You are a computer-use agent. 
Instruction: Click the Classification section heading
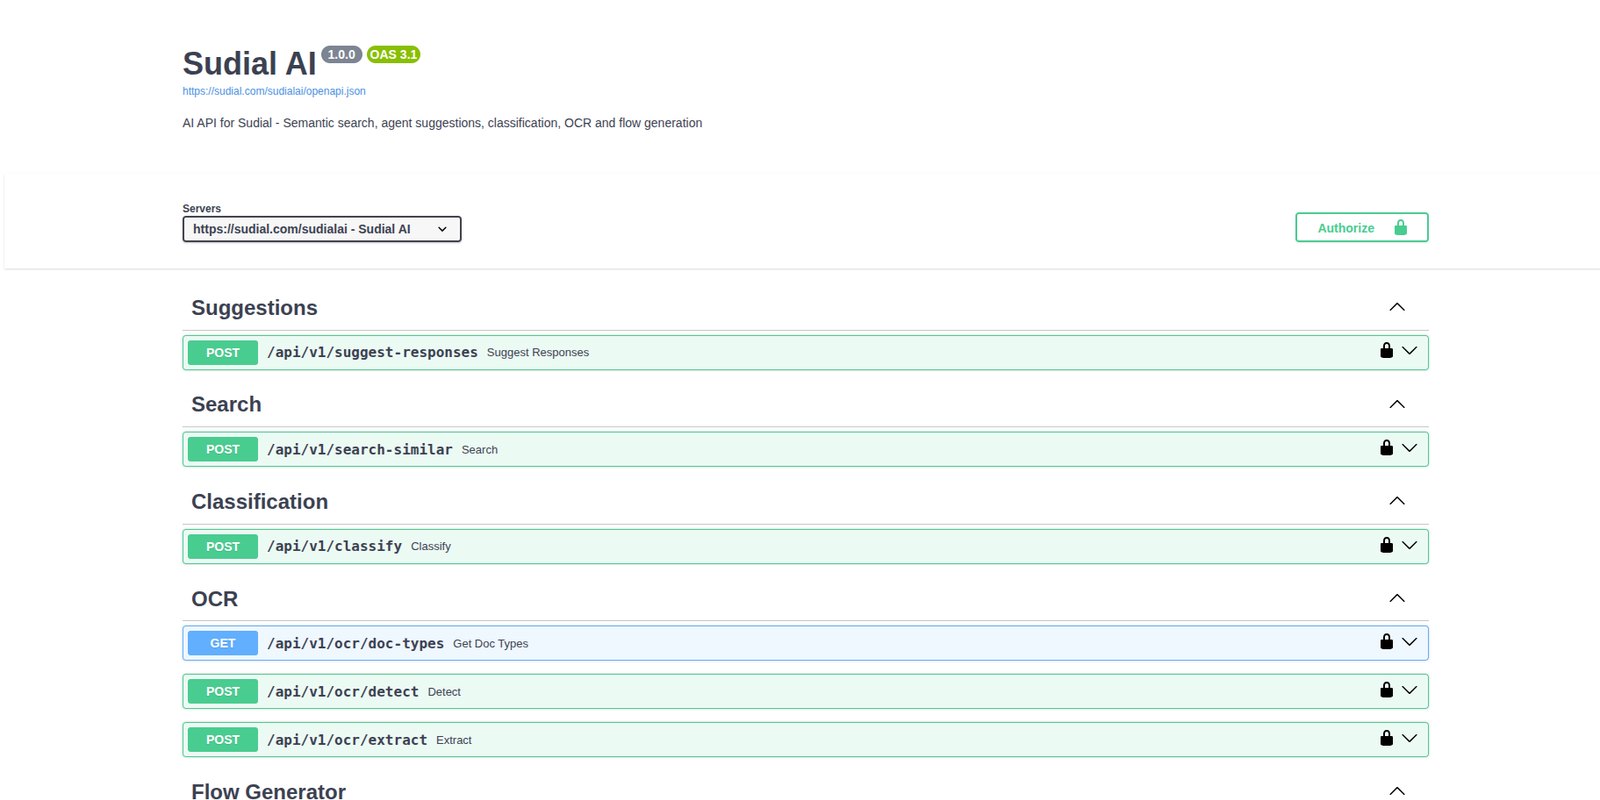click(260, 501)
